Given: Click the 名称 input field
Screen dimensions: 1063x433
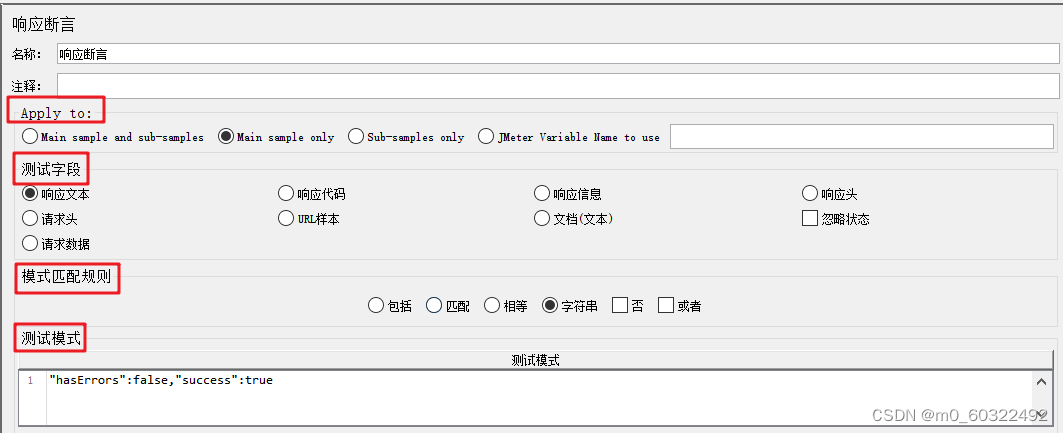Looking at the screenshot, I should 559,54.
